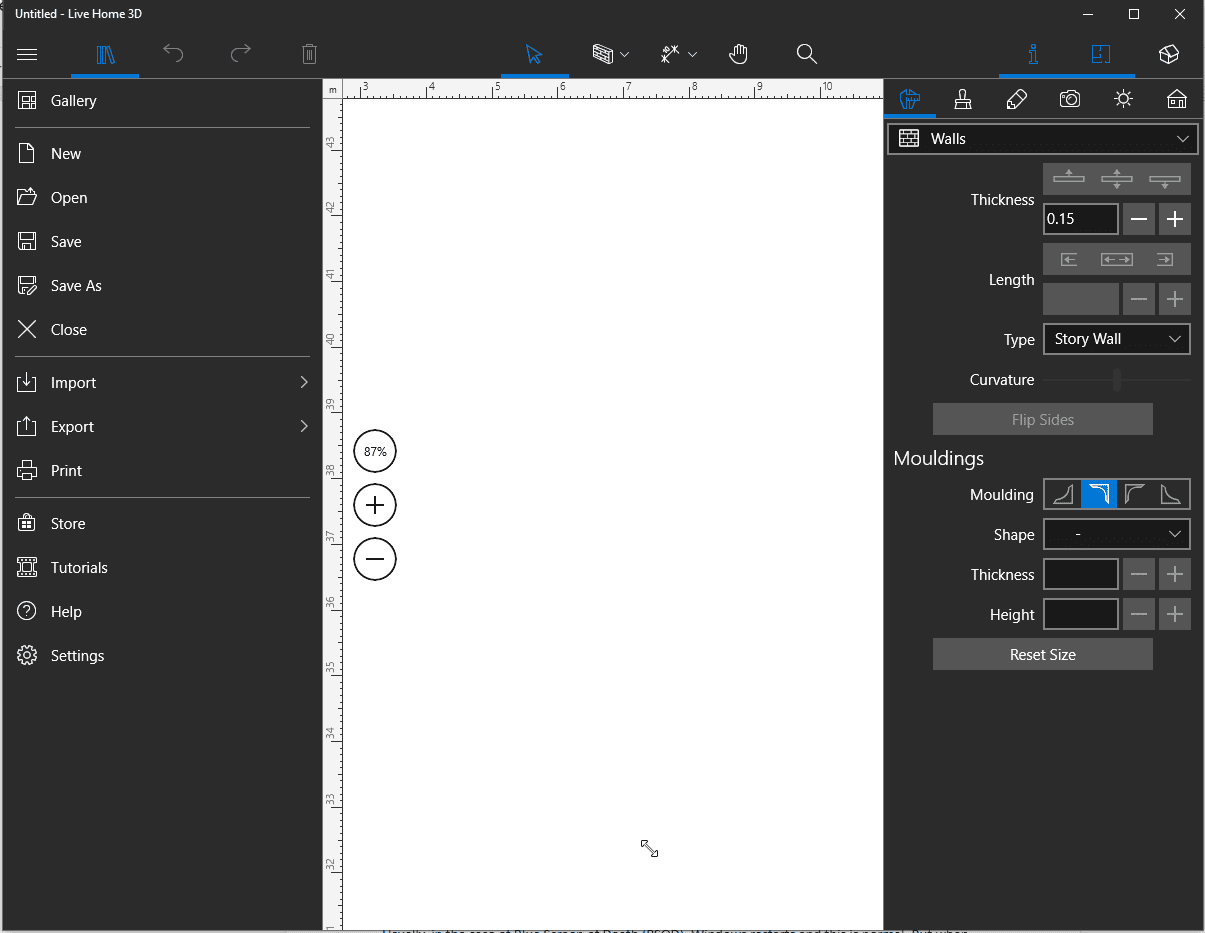Select the third moulding type icon
Image resolution: width=1205 pixels, height=933 pixels.
(1135, 494)
